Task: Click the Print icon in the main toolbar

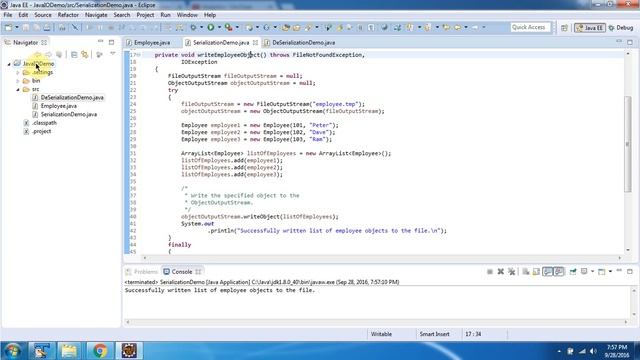Action: pyautogui.click(x=47, y=27)
